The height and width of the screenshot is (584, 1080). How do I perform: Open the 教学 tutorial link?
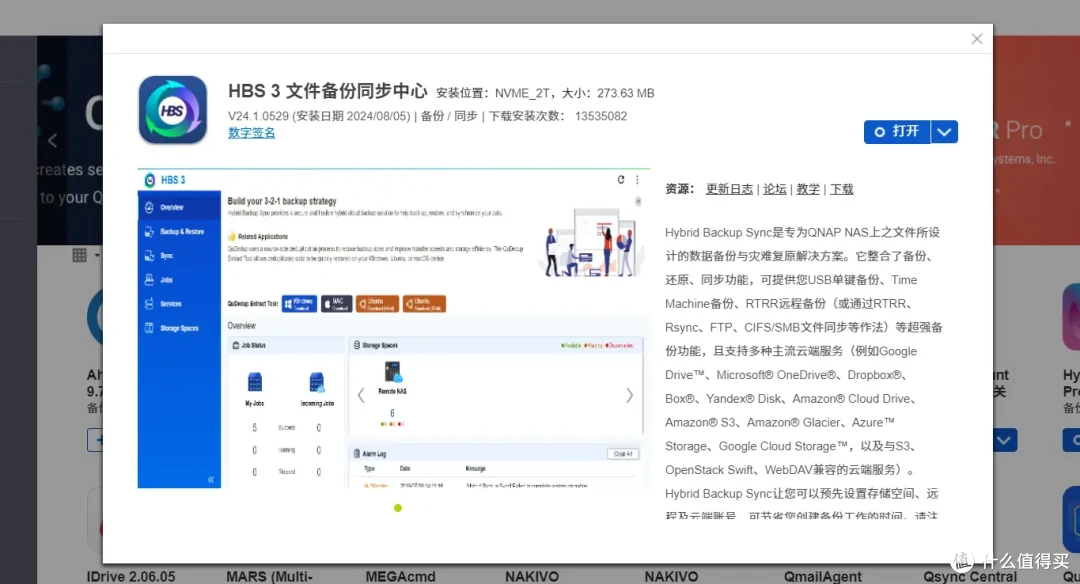point(808,189)
